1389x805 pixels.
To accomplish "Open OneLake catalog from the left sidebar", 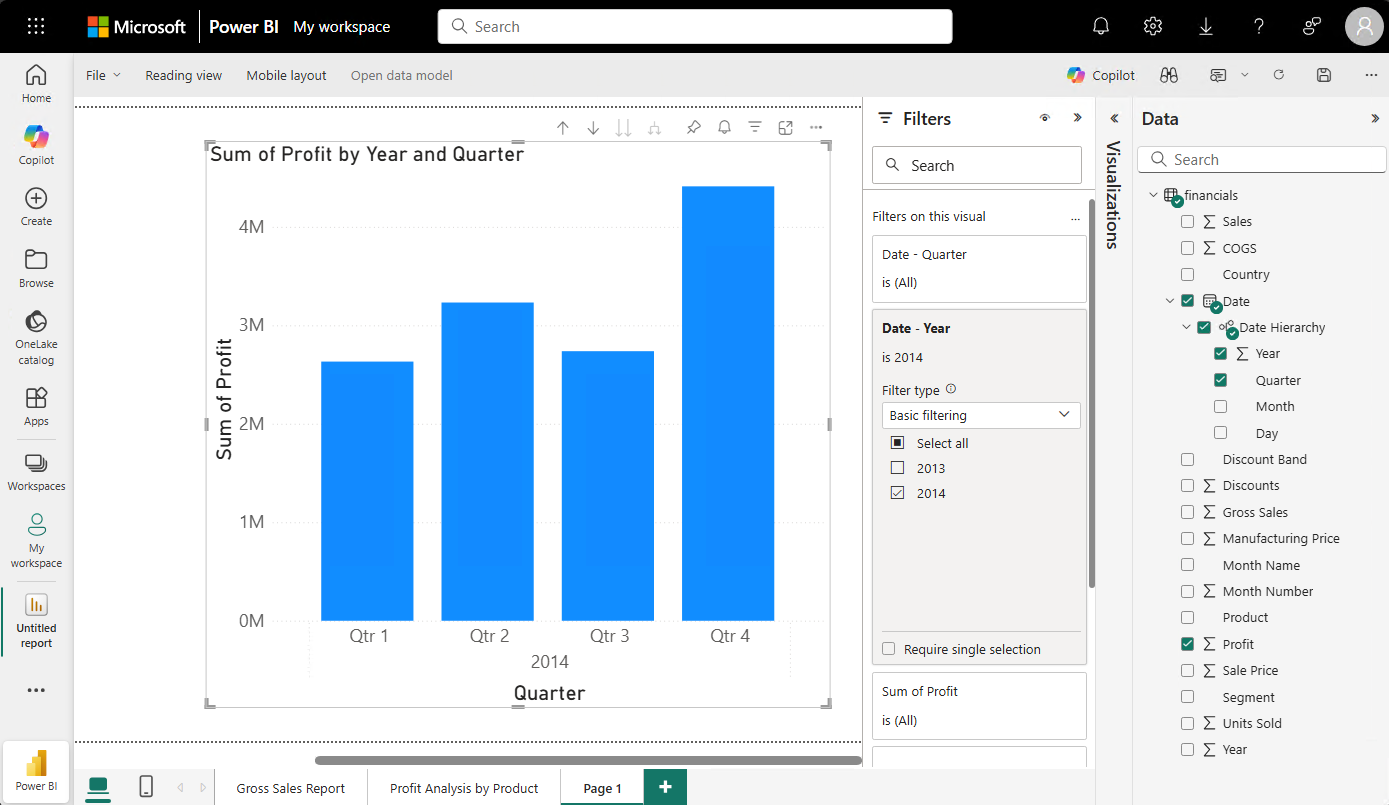I will 35,333.
